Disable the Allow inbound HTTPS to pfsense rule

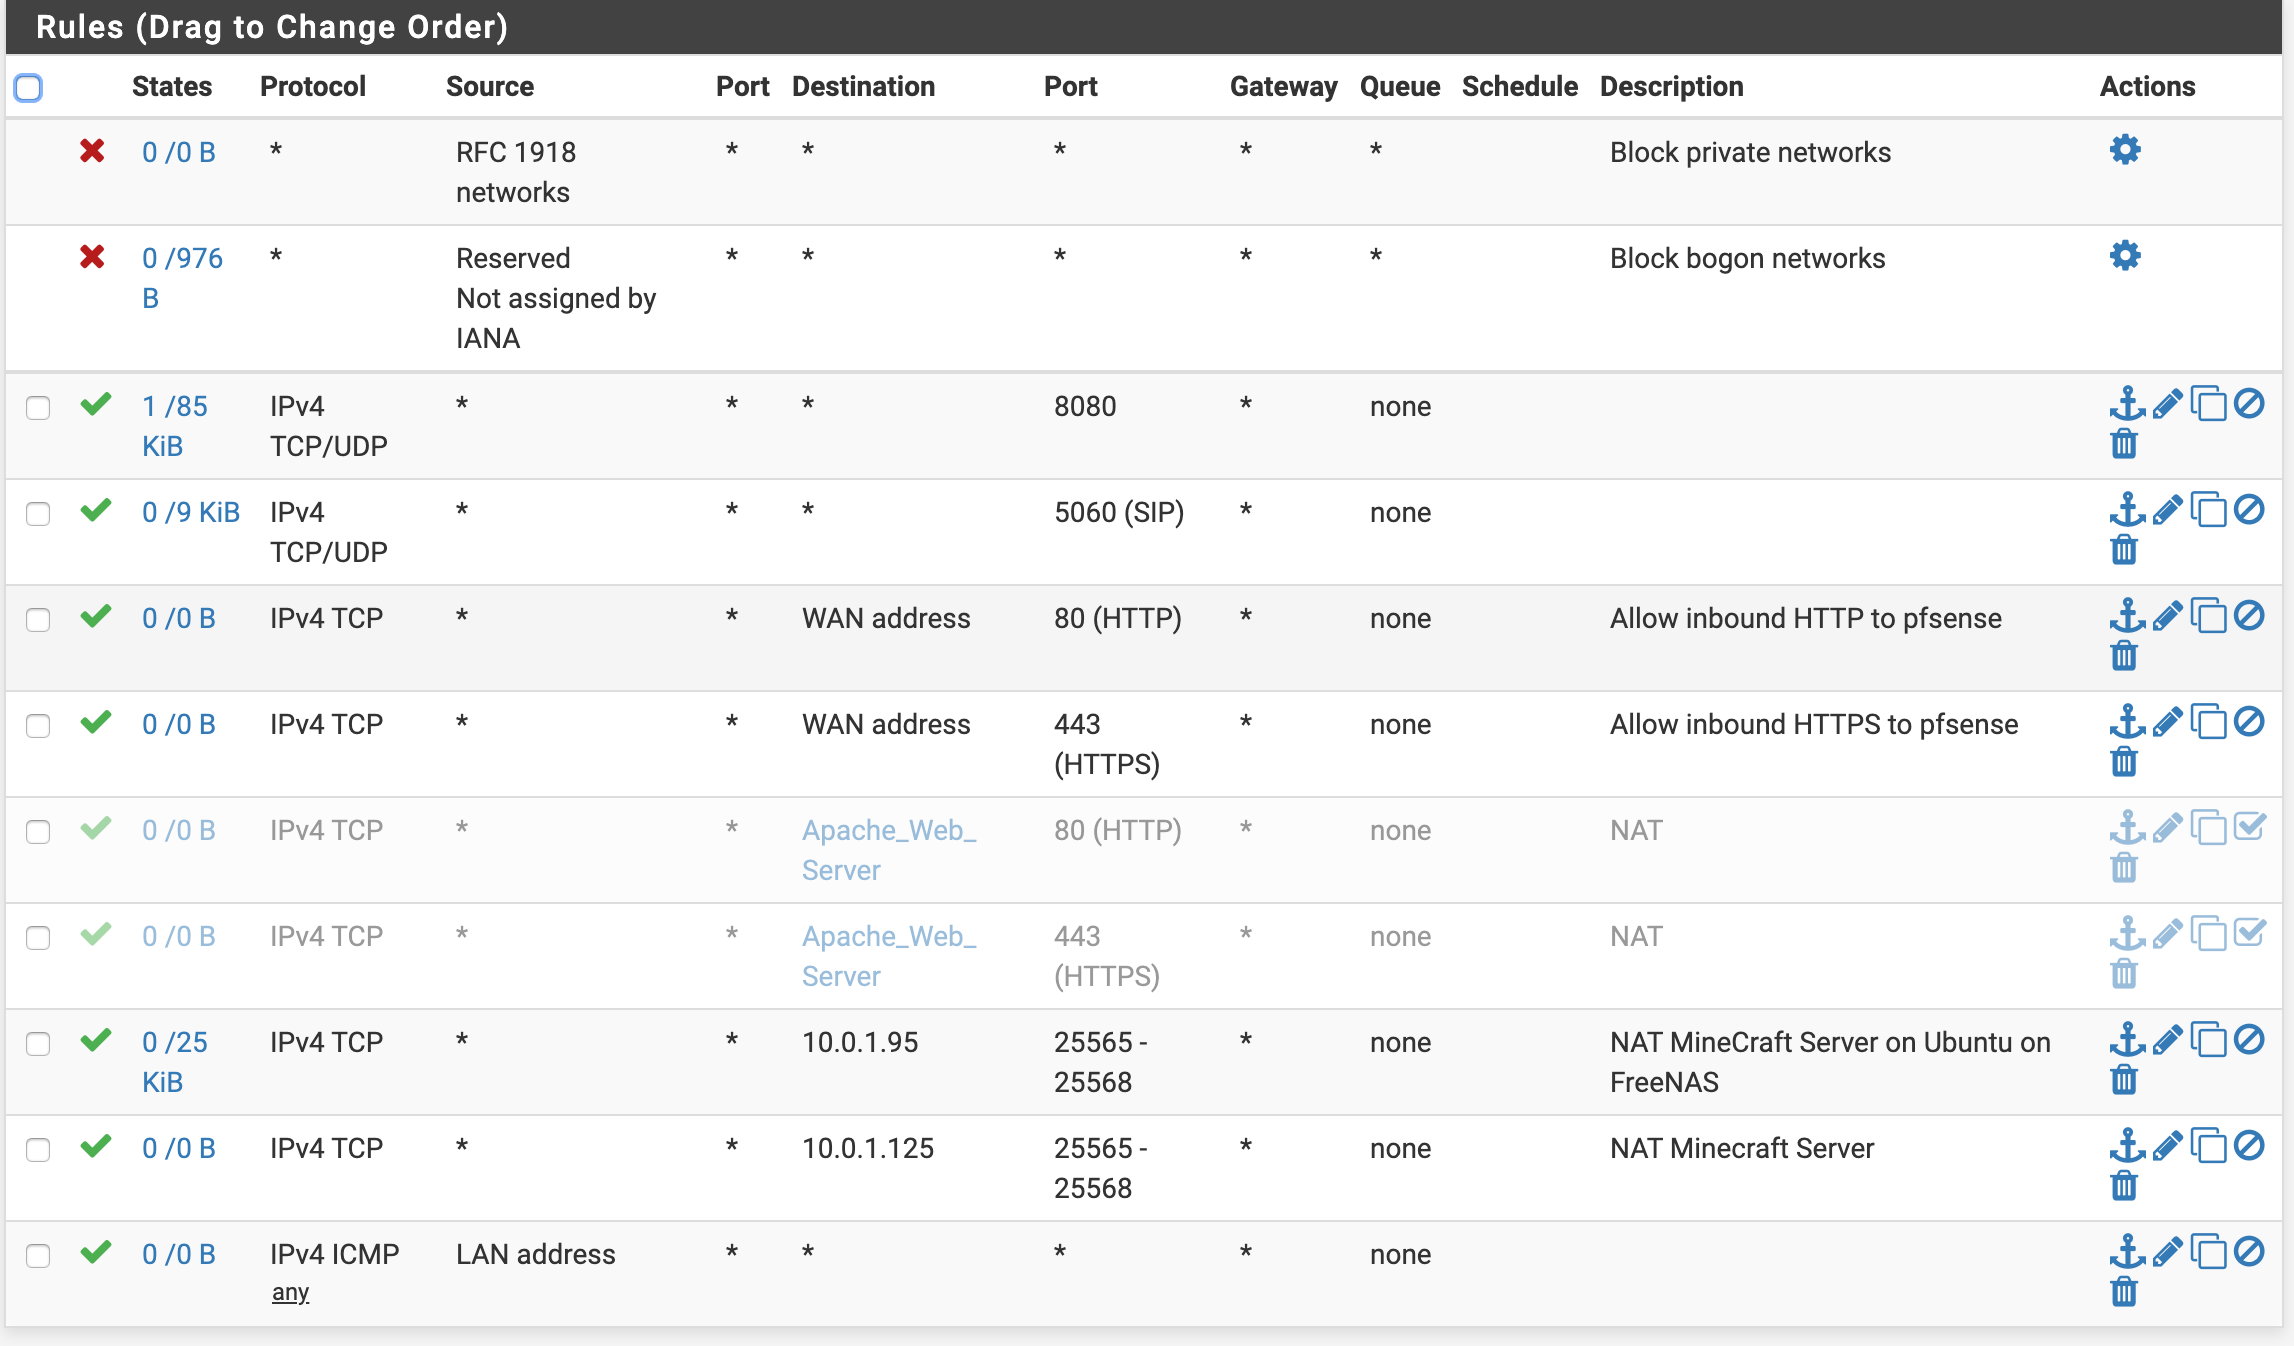2249,722
